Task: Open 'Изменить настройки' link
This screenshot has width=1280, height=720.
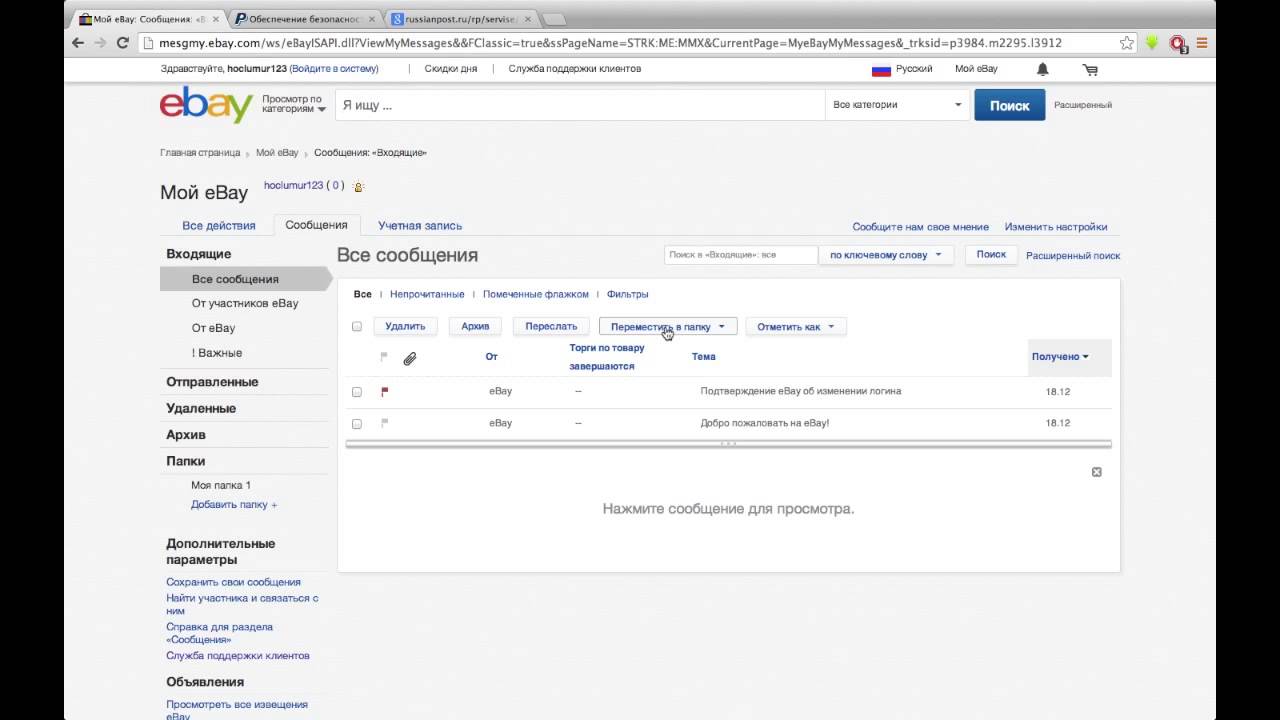Action: [1056, 227]
